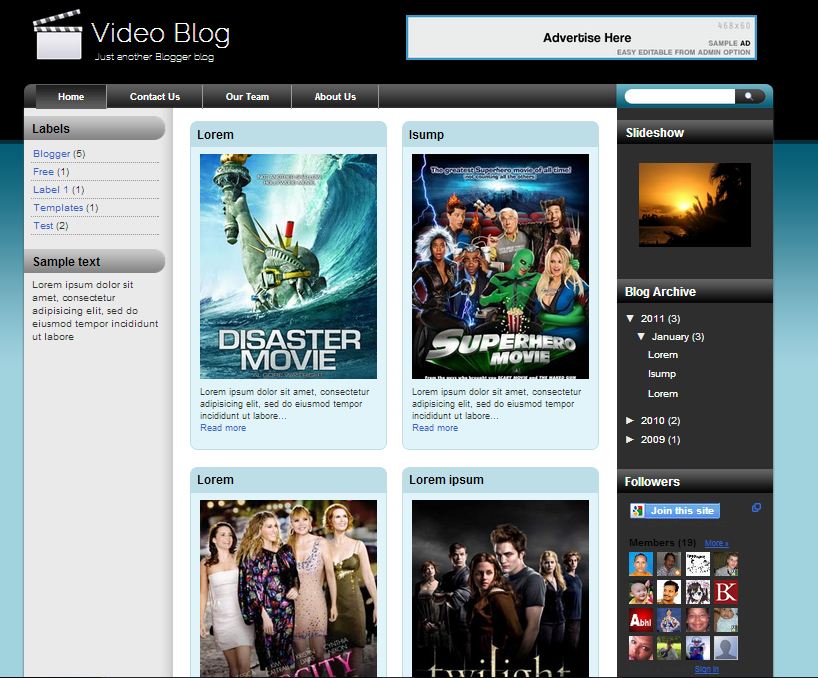Click the cartoon muscleman follower avatar
Image resolution: width=818 pixels, height=678 pixels.
669,620
